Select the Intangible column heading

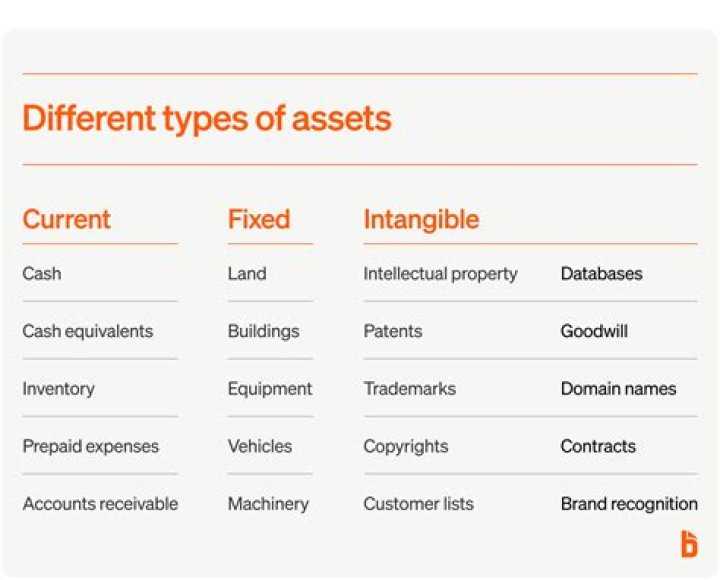[x=421, y=219]
